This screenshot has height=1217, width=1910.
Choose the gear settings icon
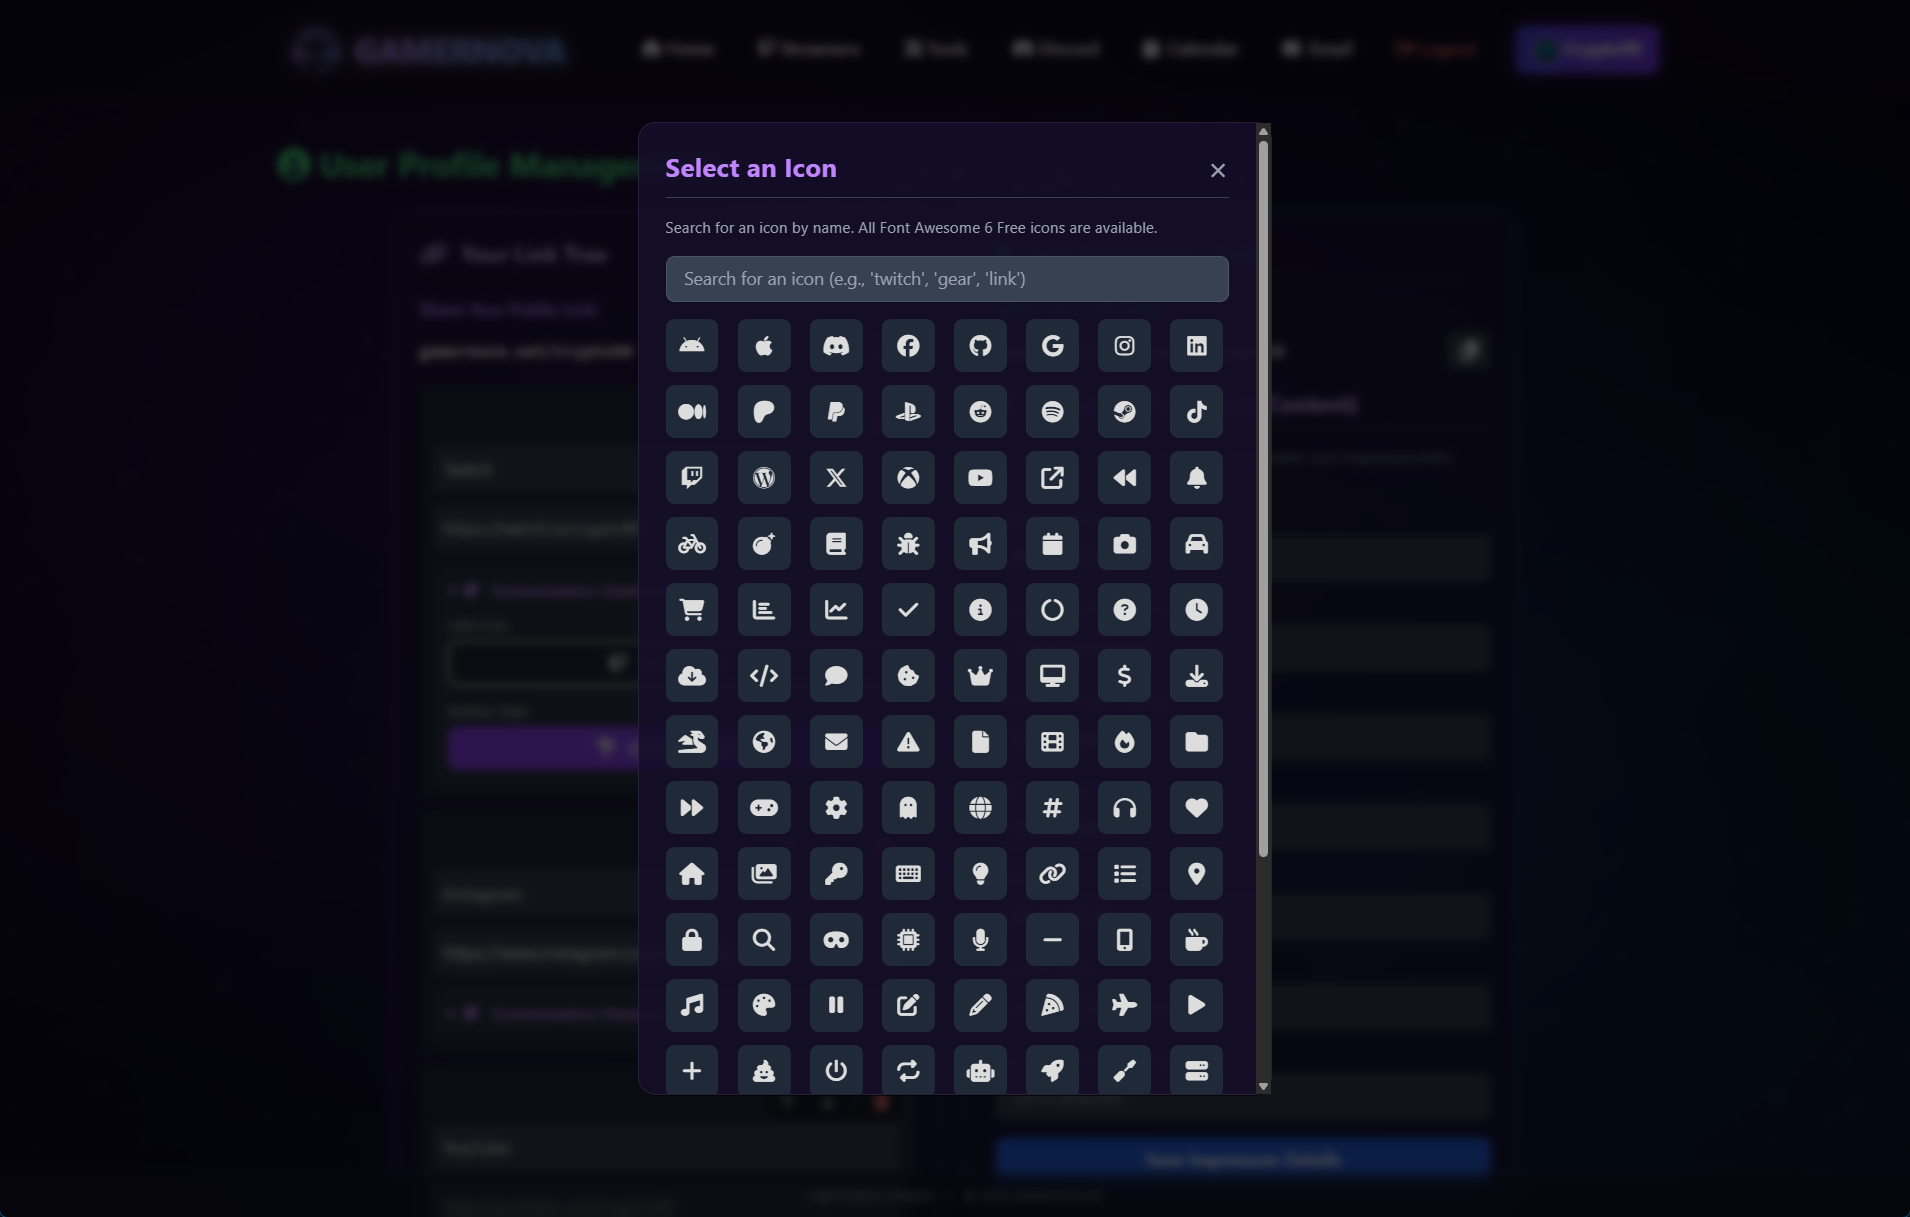(x=836, y=808)
